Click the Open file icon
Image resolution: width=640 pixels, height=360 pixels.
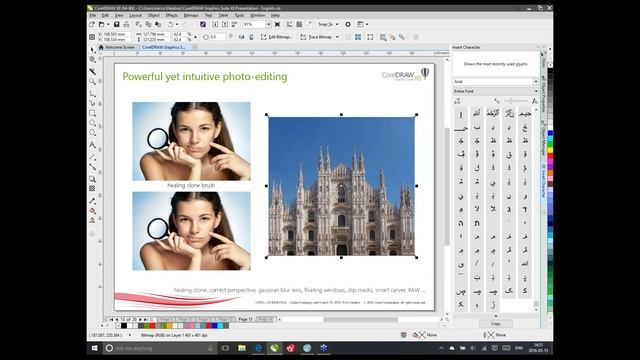pyautogui.click(x=102, y=24)
